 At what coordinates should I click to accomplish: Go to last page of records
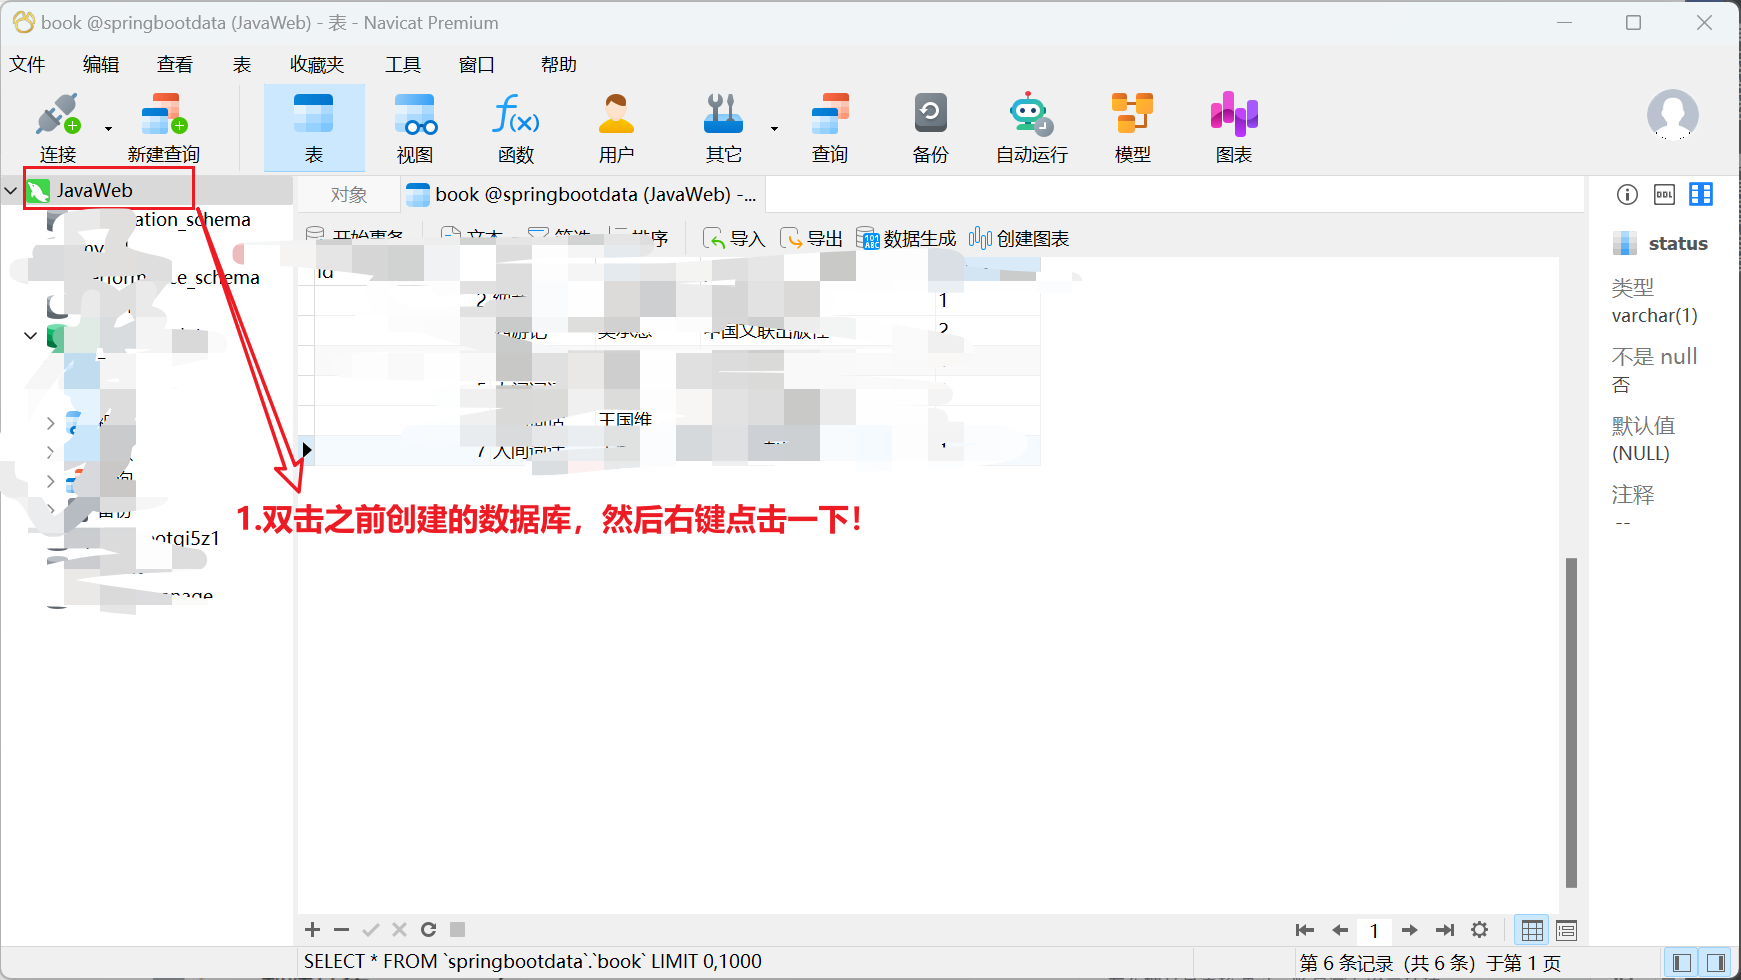tap(1445, 930)
